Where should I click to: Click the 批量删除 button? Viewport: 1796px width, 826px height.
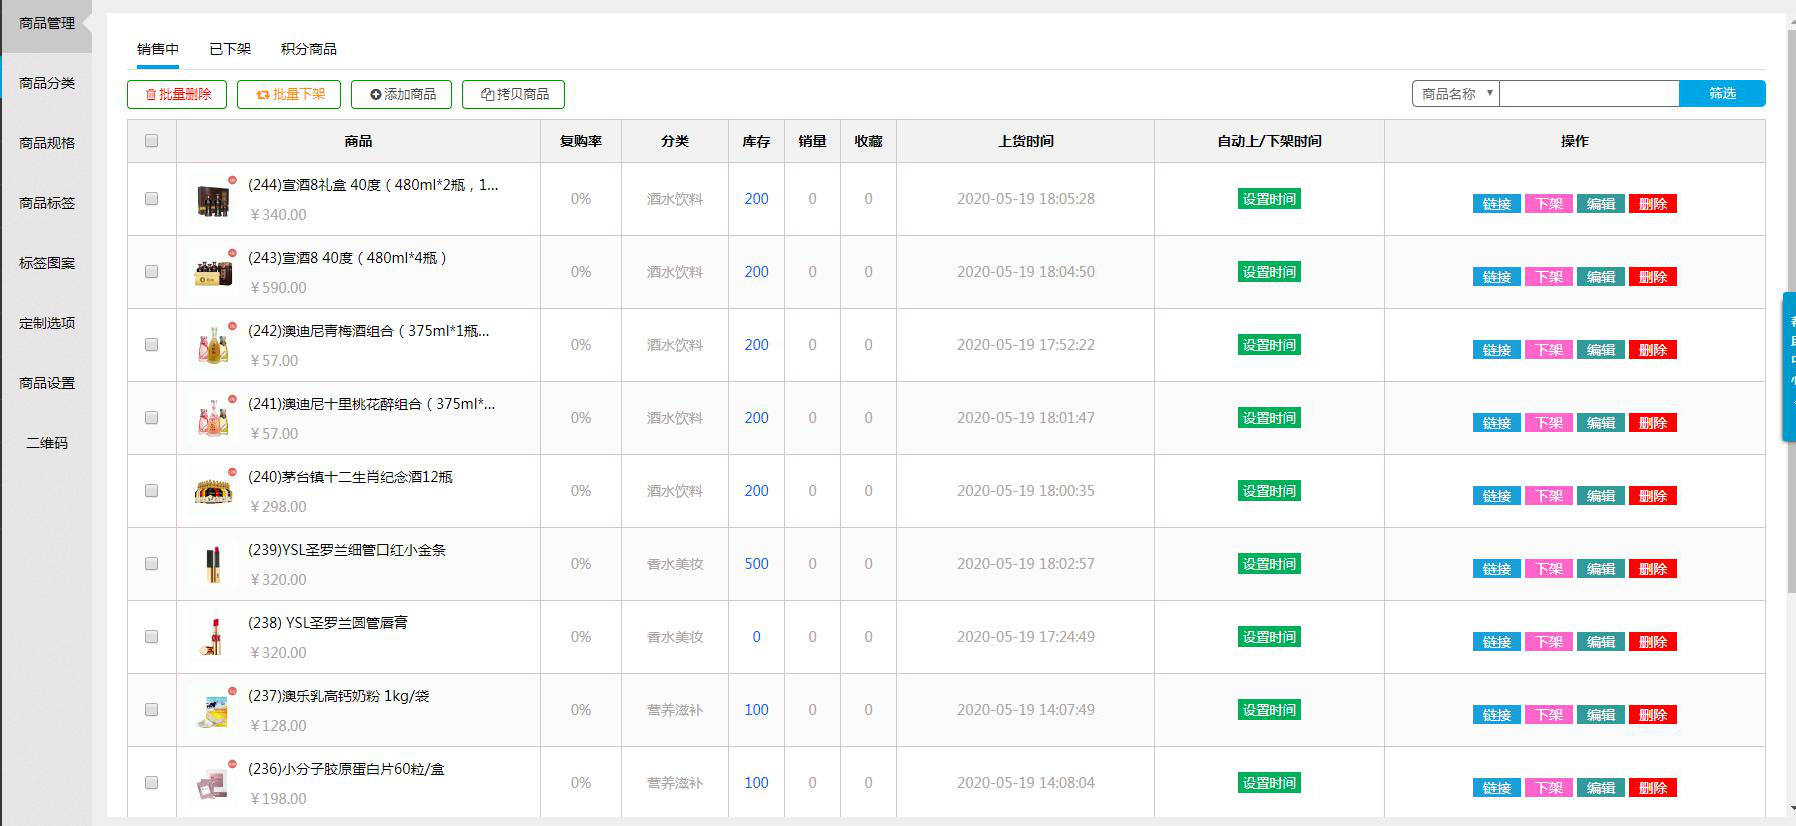coord(177,94)
